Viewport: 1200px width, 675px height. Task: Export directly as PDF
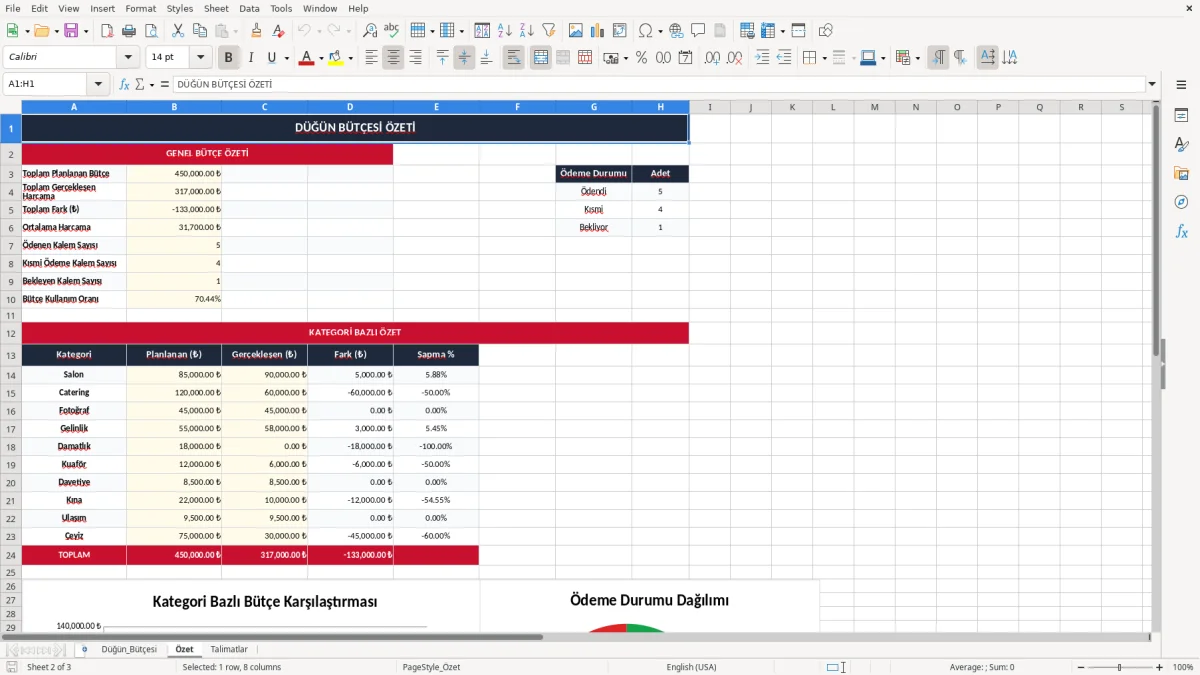[x=106, y=31]
